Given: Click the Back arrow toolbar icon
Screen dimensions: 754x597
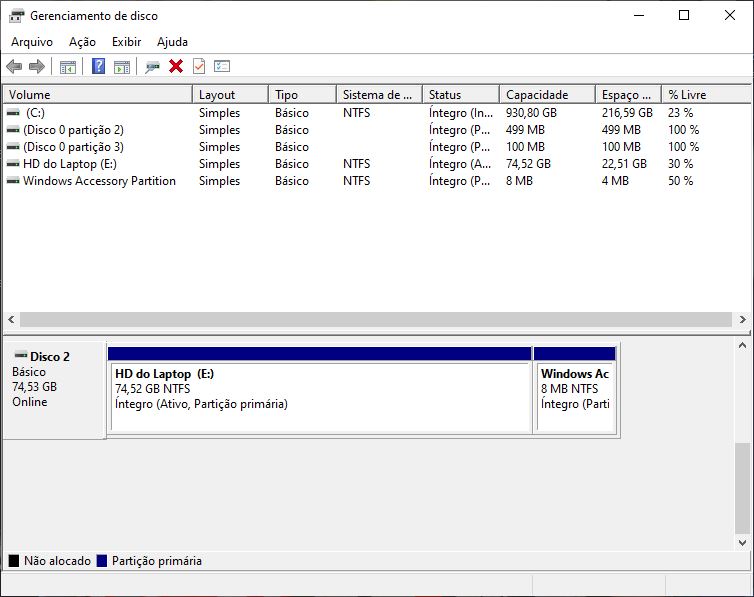Looking at the screenshot, I should pos(14,66).
